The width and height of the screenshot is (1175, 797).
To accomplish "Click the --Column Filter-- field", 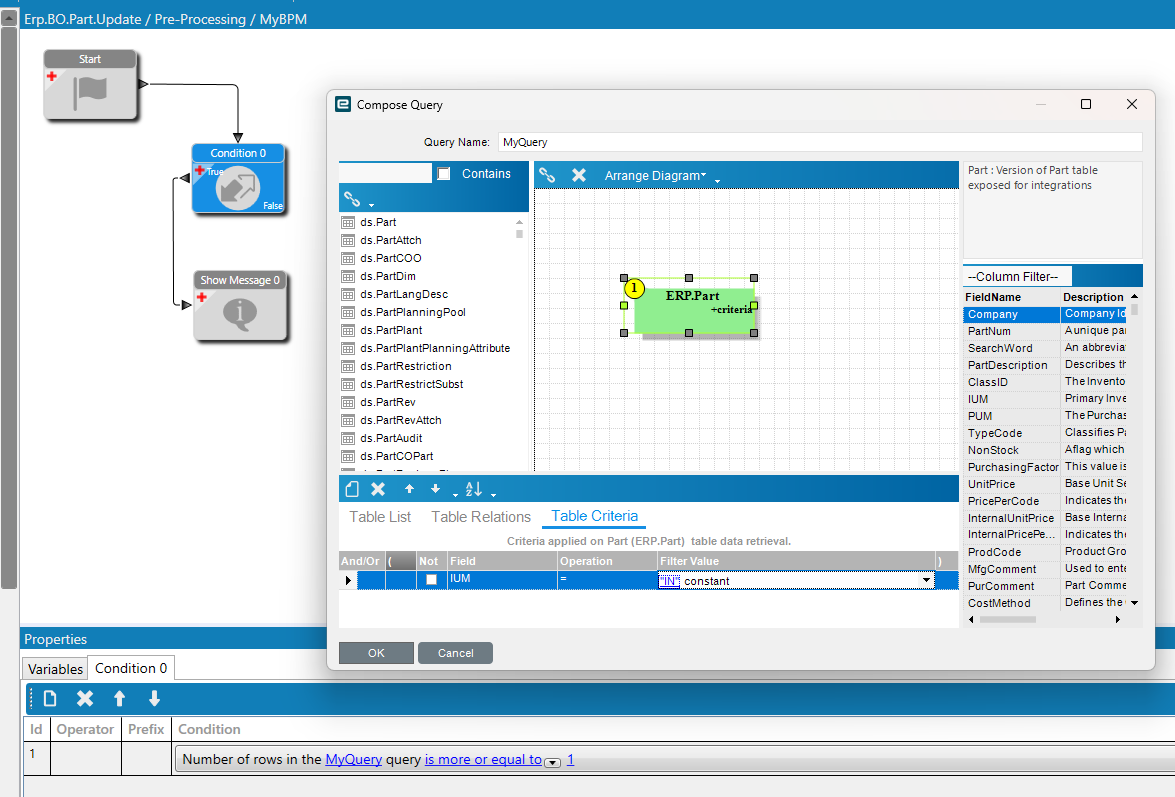I will [x=1017, y=276].
